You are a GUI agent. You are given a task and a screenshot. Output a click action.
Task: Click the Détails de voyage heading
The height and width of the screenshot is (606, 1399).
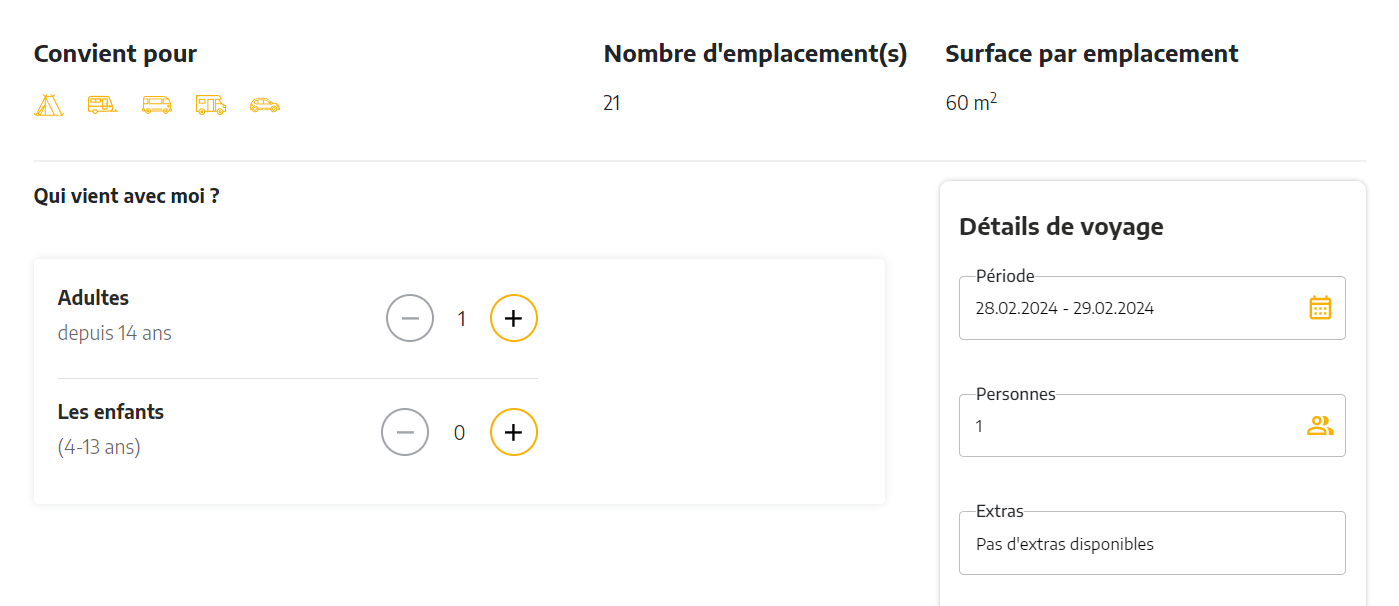coord(1061,227)
